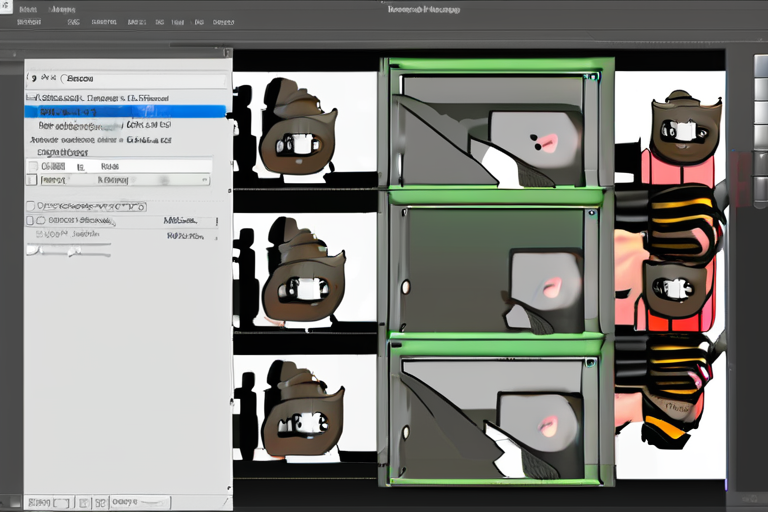This screenshot has width=768, height=512.
Task: Click the second square icon in the dialog's bottom bar
Action: tap(59, 500)
